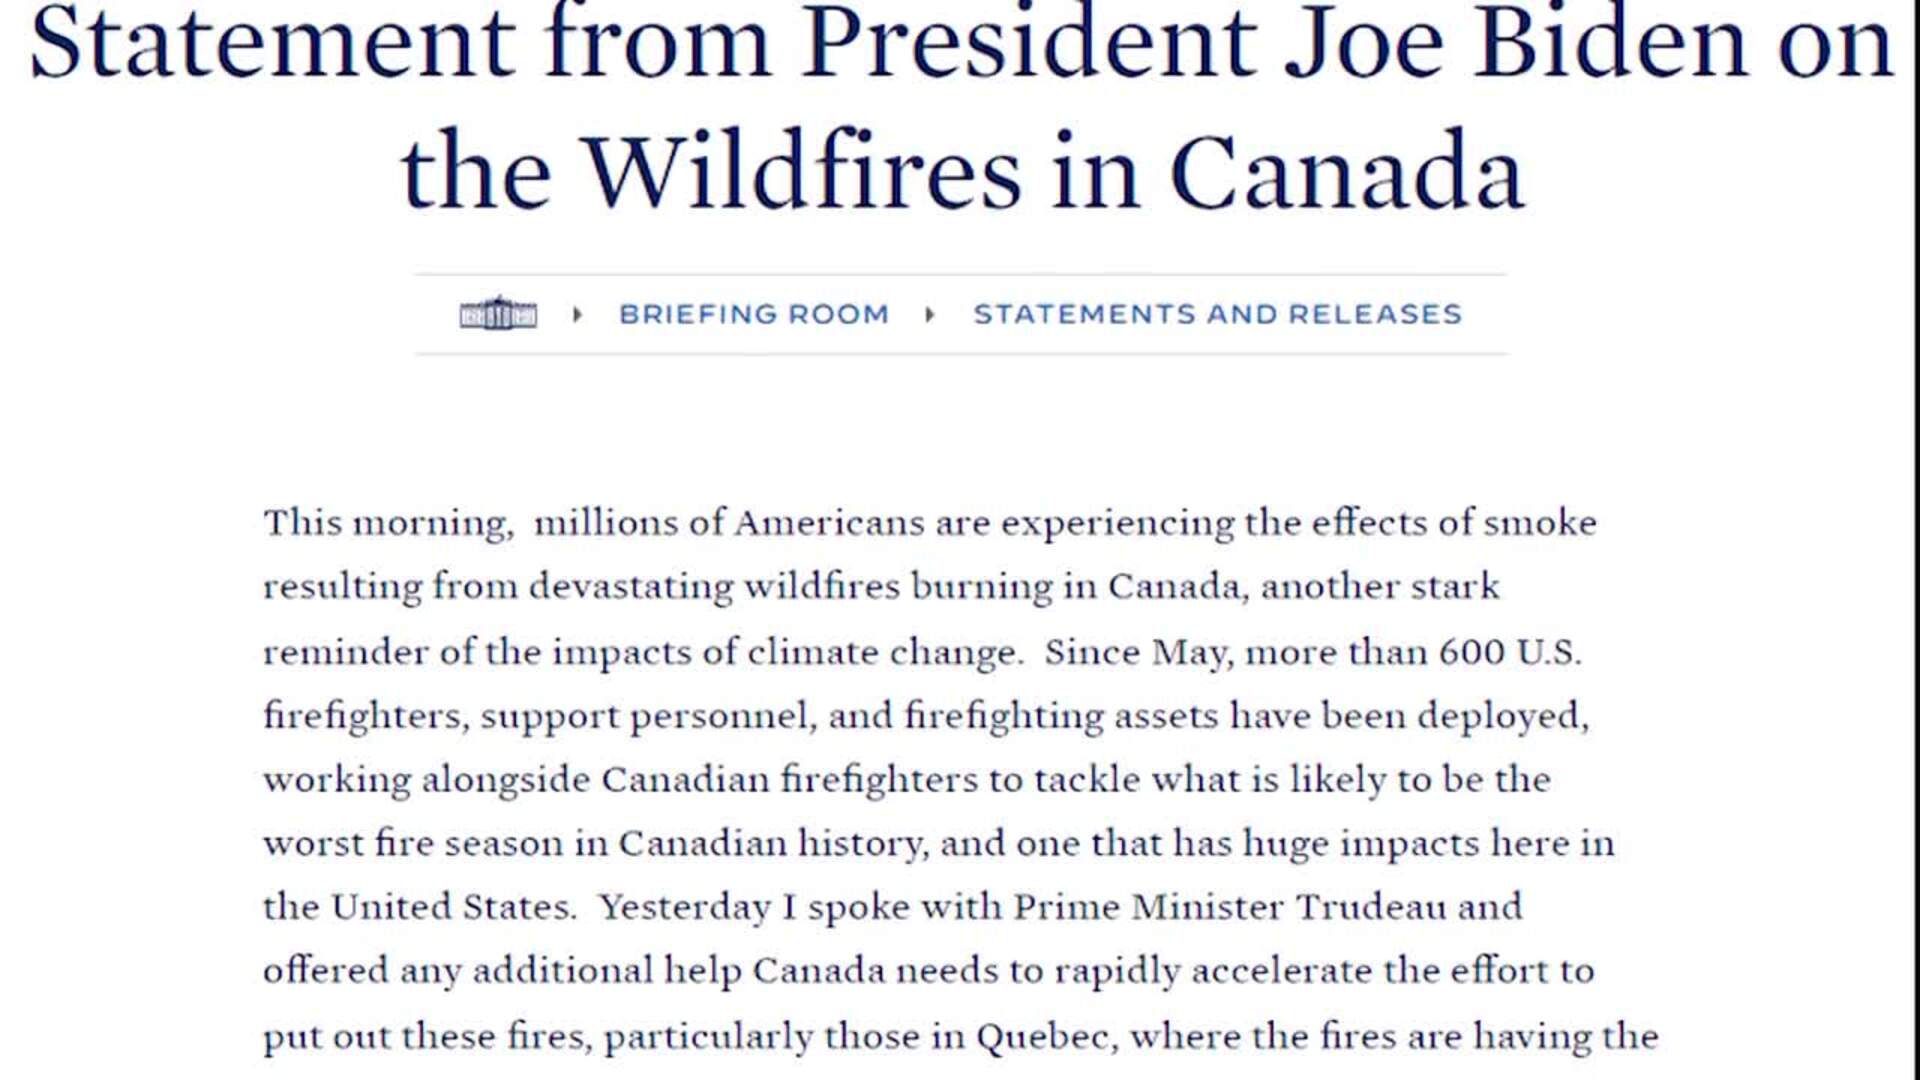Click headline text "the Wildfires in Canada"

click(x=962, y=172)
